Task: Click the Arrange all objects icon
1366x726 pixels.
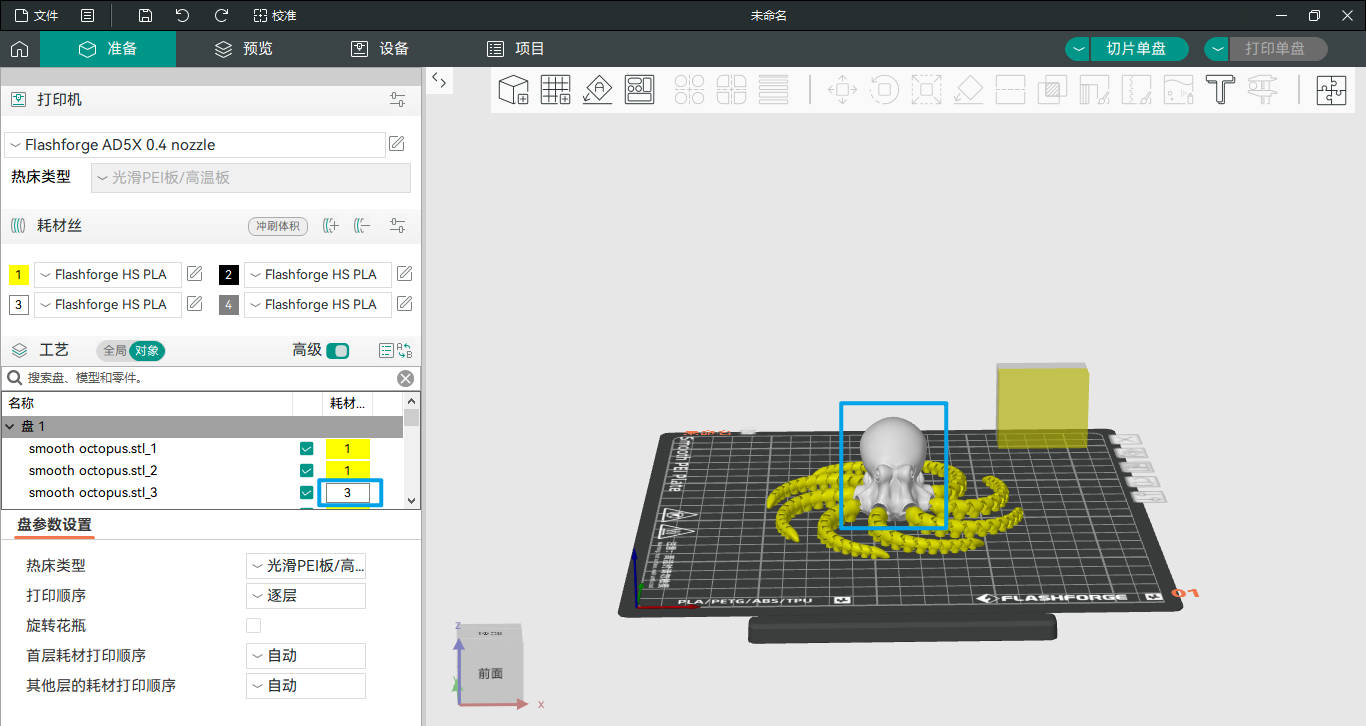Action: click(x=639, y=90)
